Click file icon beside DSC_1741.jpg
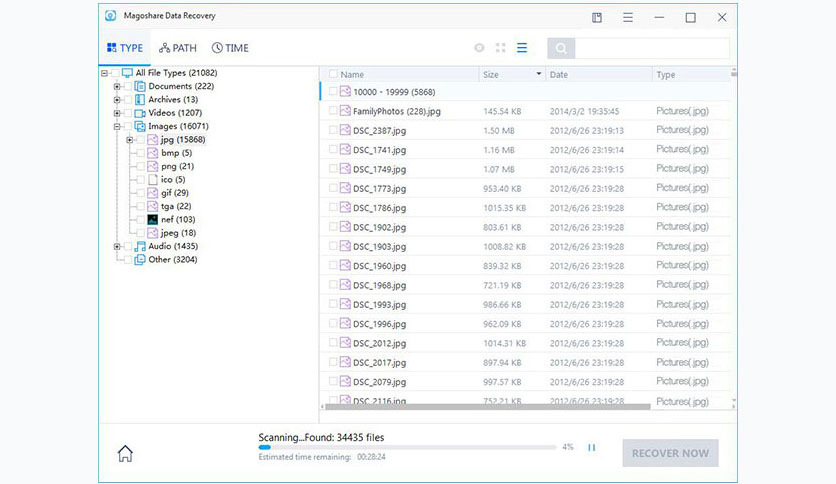 [345, 149]
